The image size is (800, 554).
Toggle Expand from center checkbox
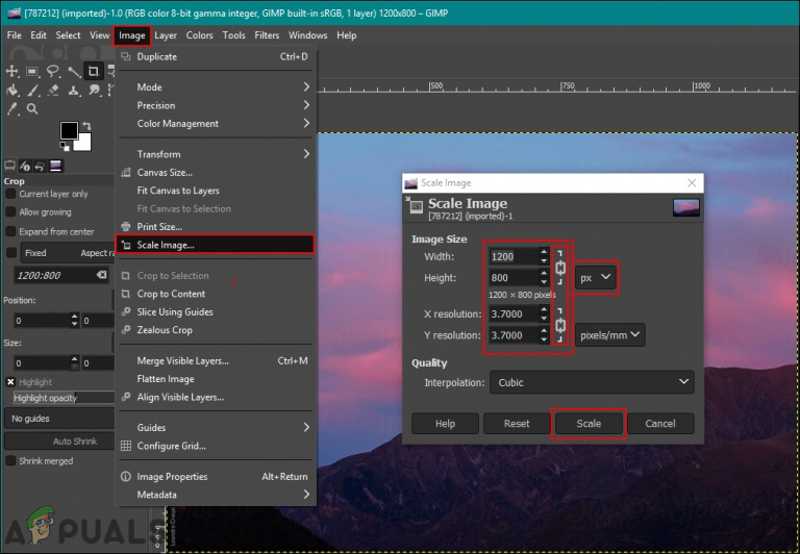pyautogui.click(x=11, y=230)
